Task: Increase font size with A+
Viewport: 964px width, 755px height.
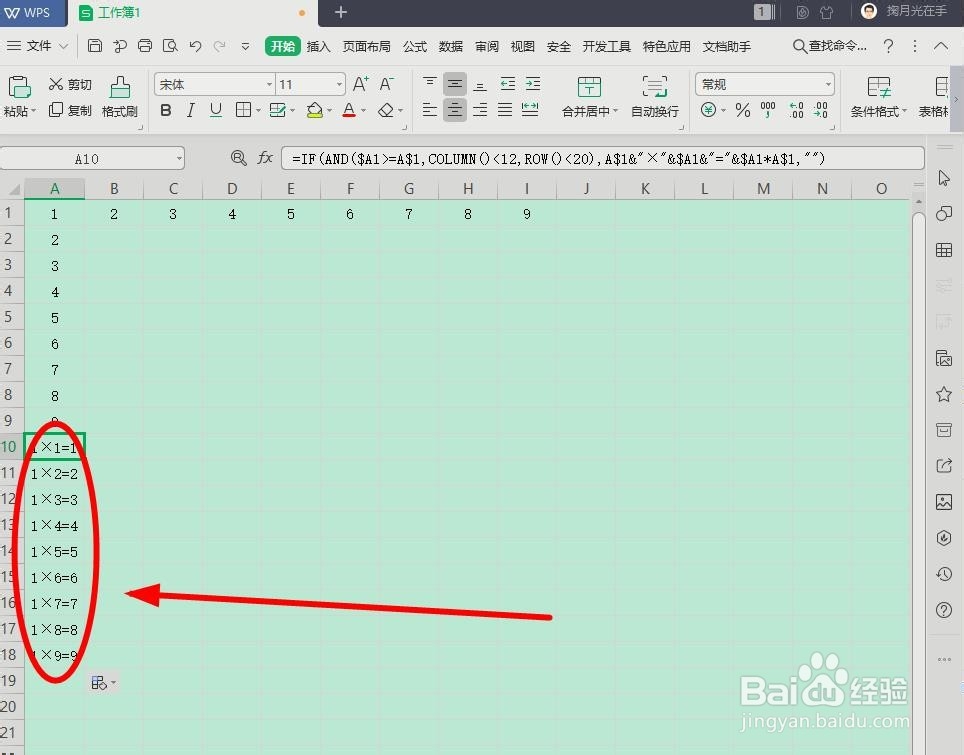Action: [361, 84]
